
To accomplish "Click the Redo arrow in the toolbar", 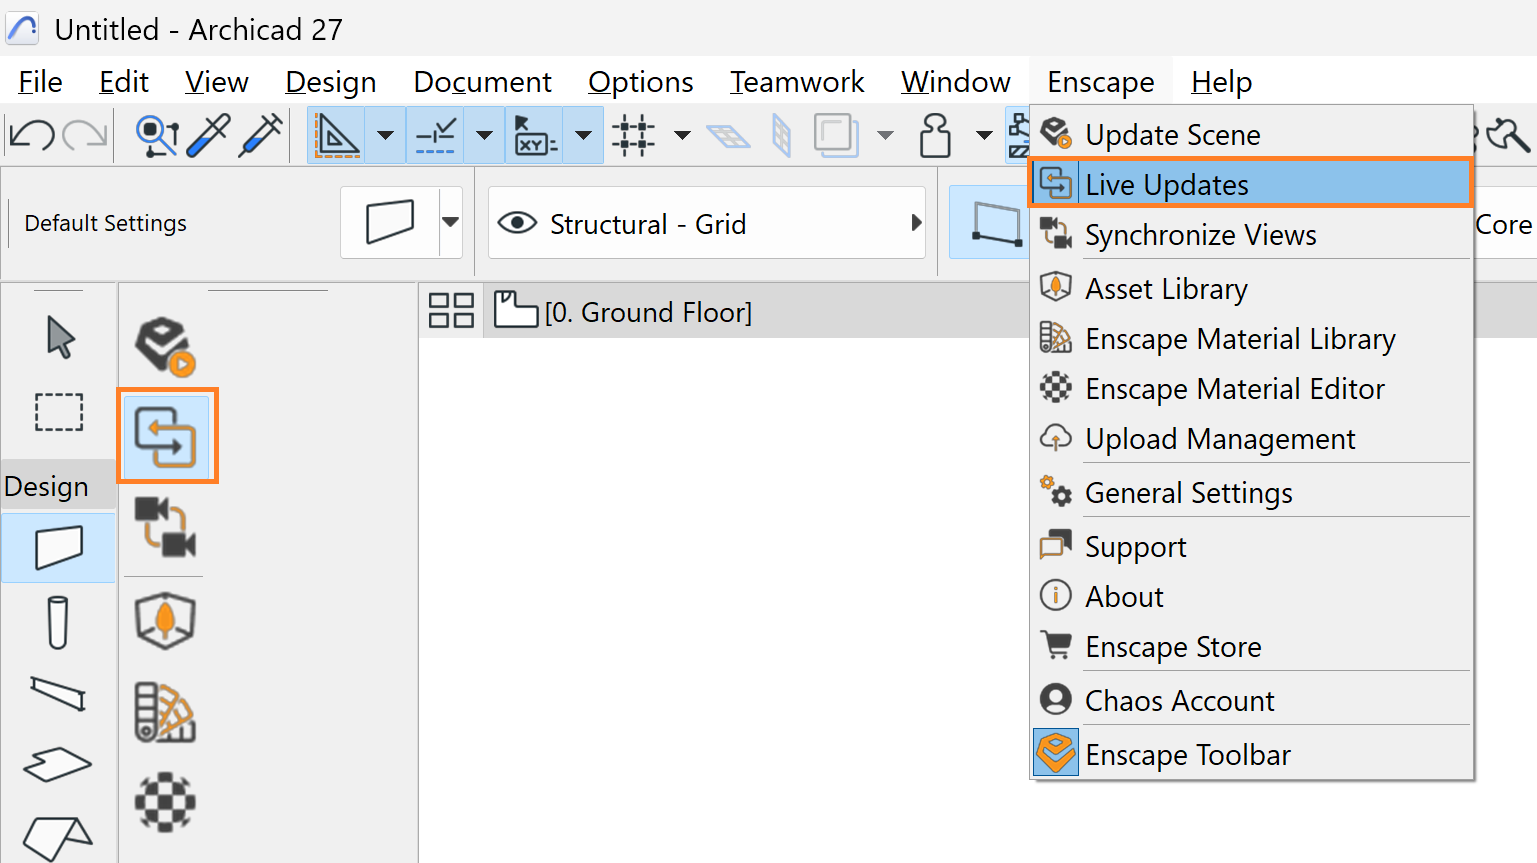I will click(85, 135).
